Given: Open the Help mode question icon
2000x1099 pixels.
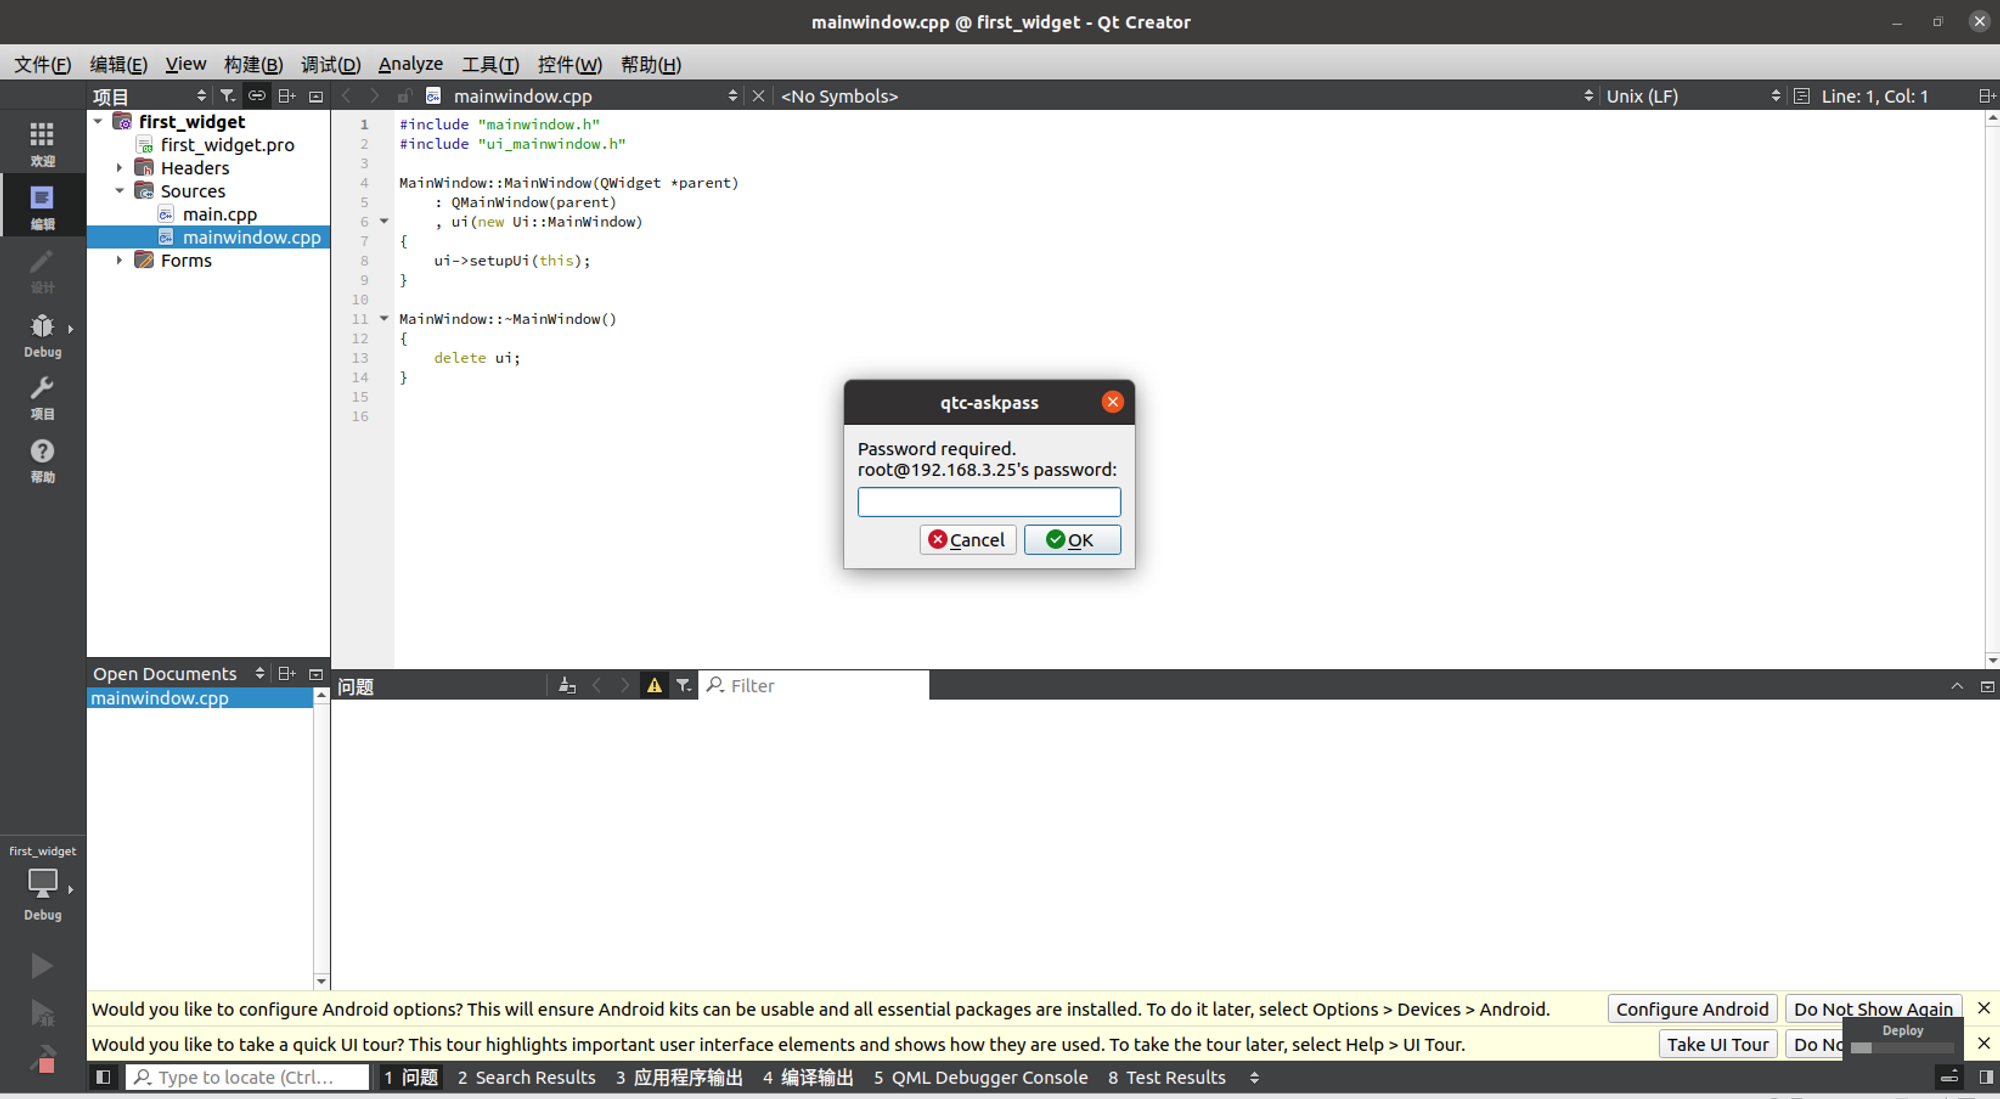Looking at the screenshot, I should tap(42, 460).
